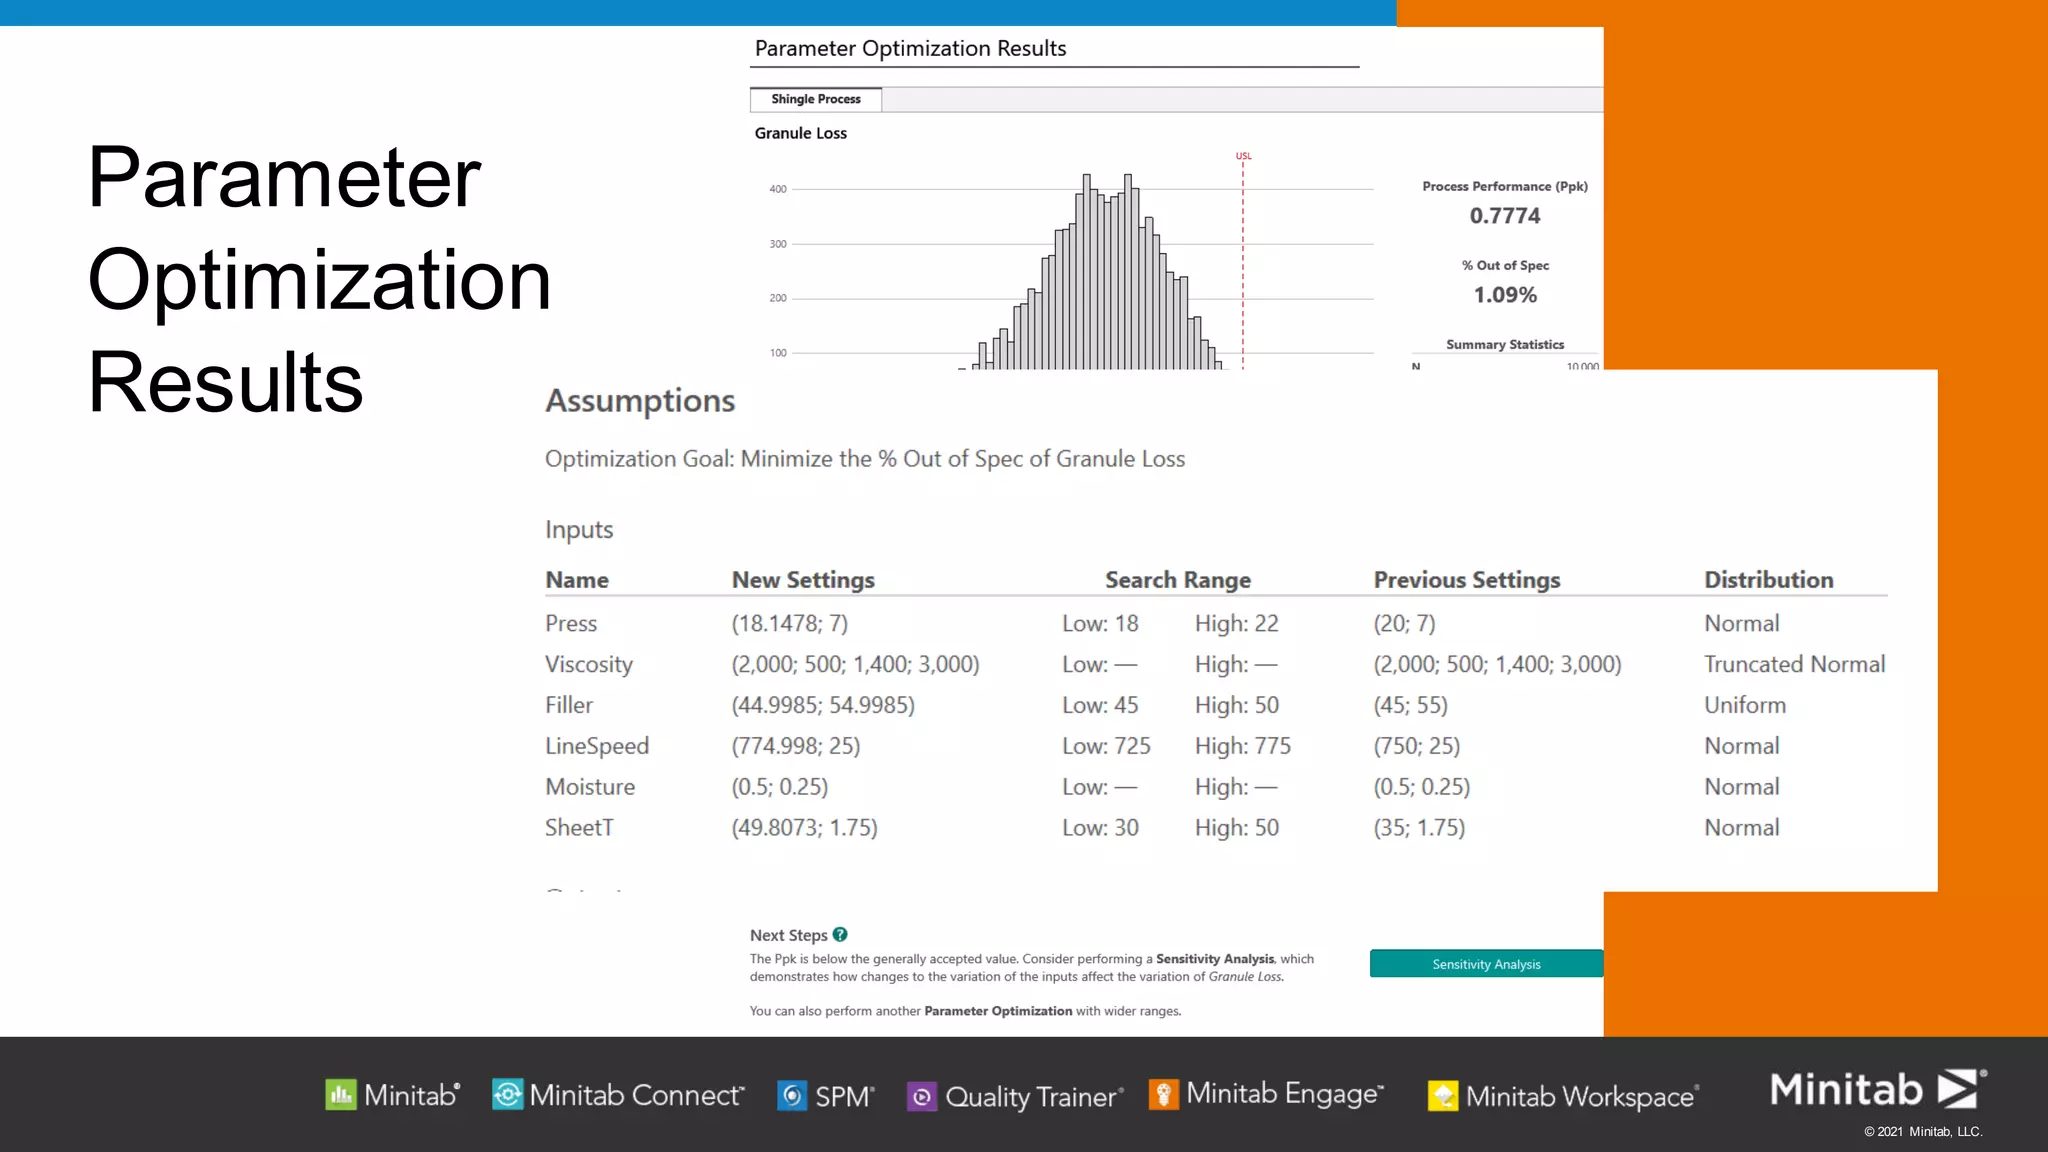
Task: Click the SPM product icon
Action: tap(792, 1096)
